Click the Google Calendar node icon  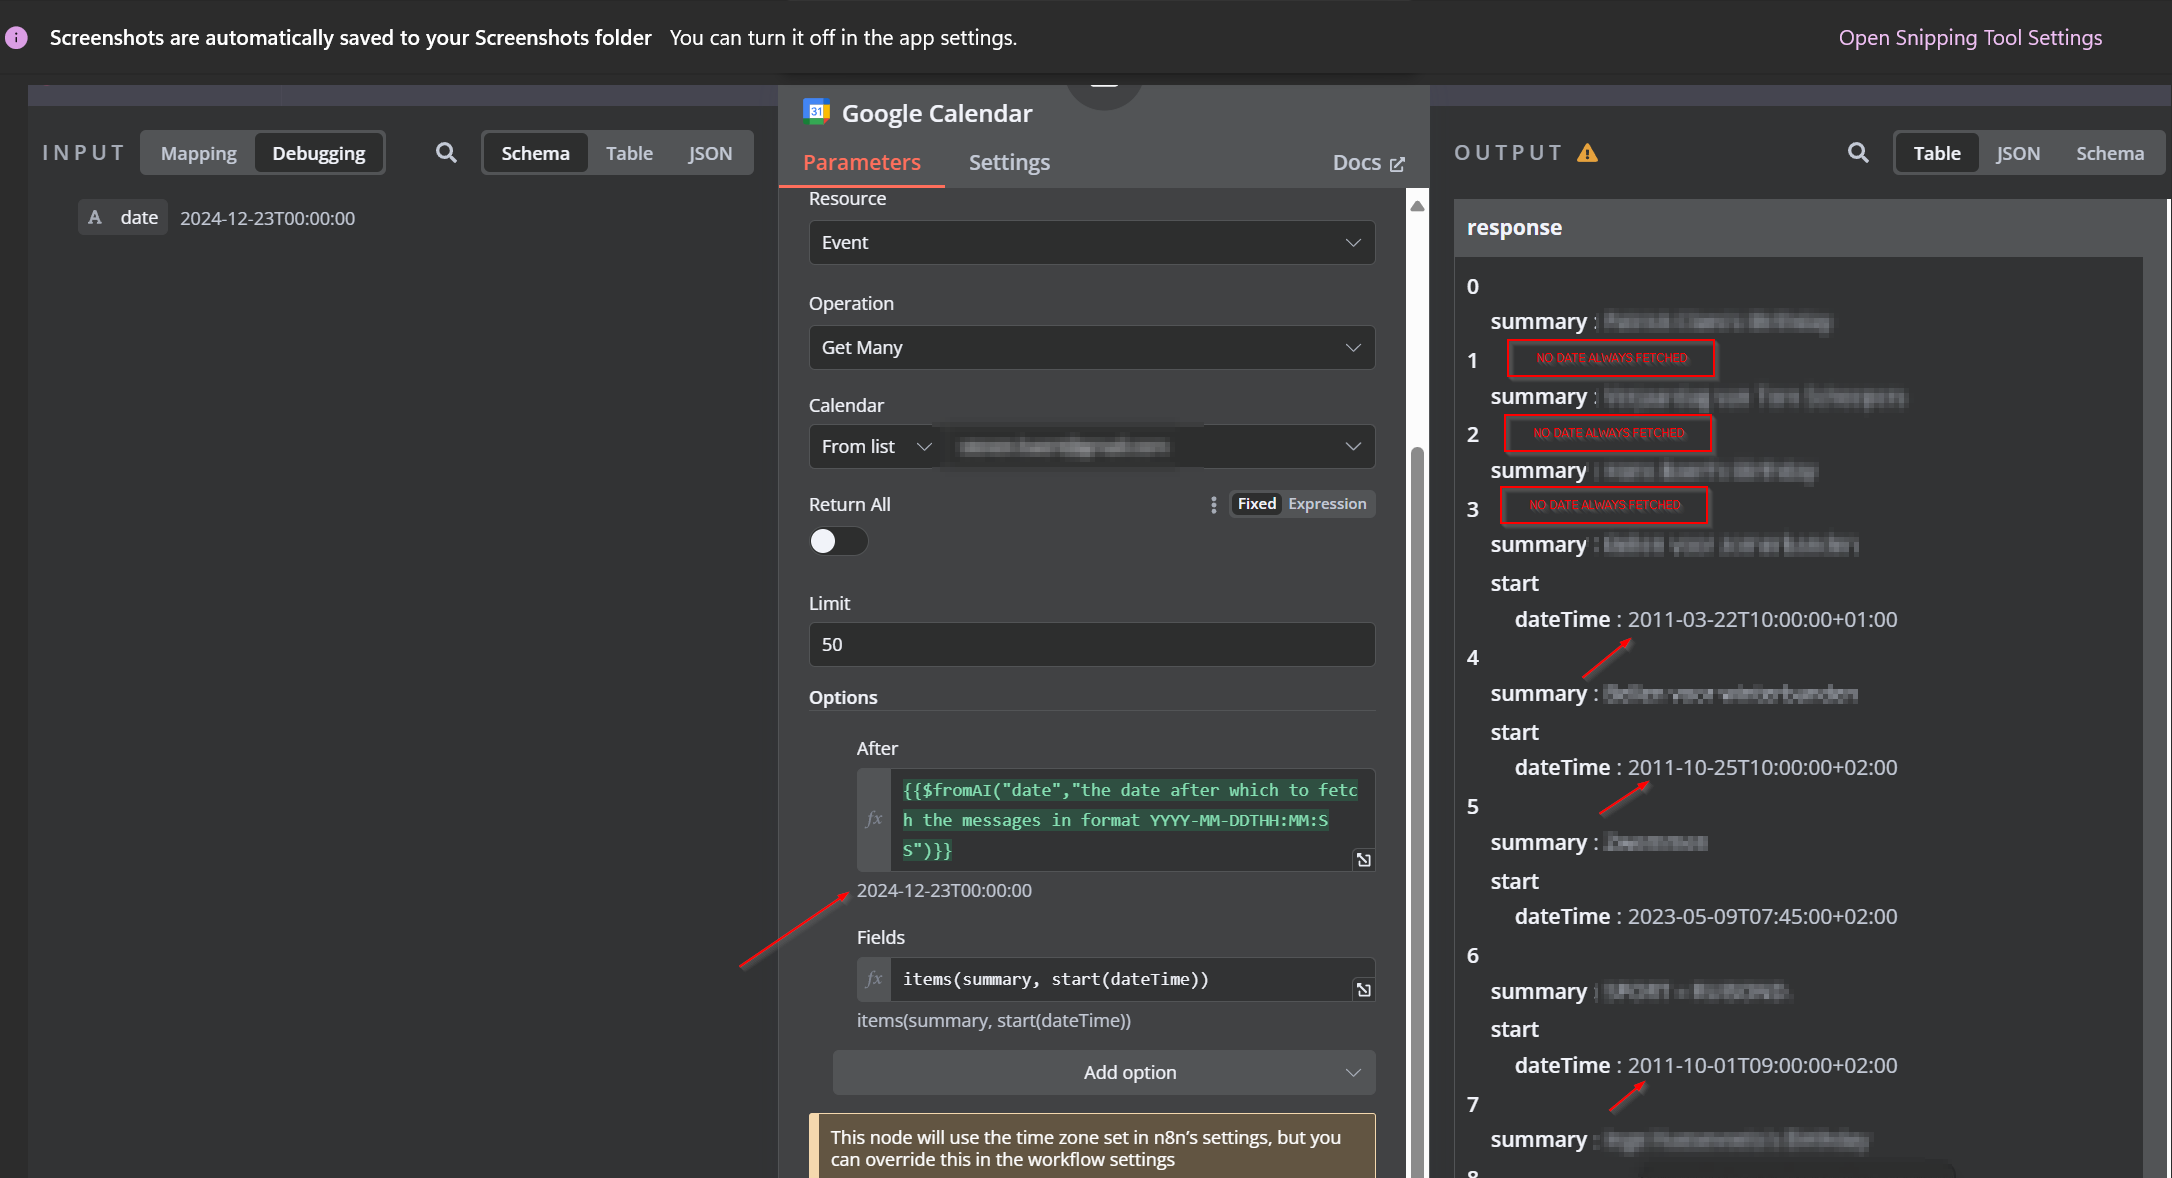[x=816, y=112]
